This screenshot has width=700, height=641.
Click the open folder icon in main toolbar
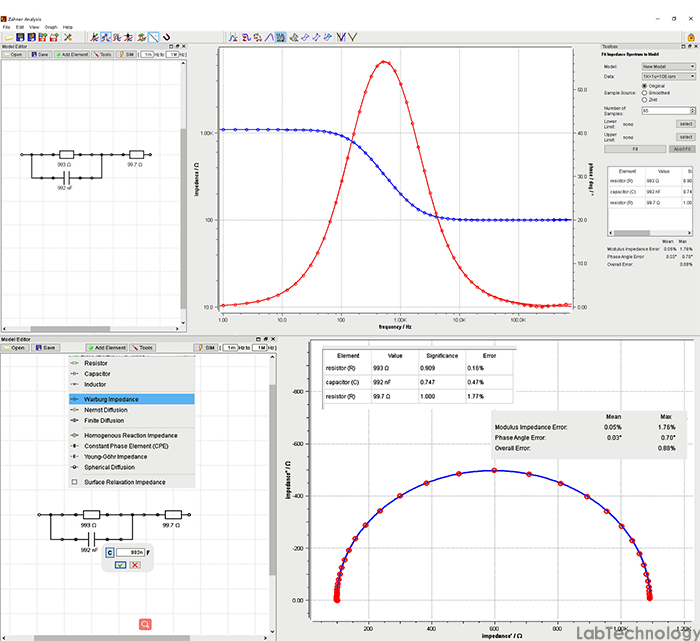tap(9, 37)
